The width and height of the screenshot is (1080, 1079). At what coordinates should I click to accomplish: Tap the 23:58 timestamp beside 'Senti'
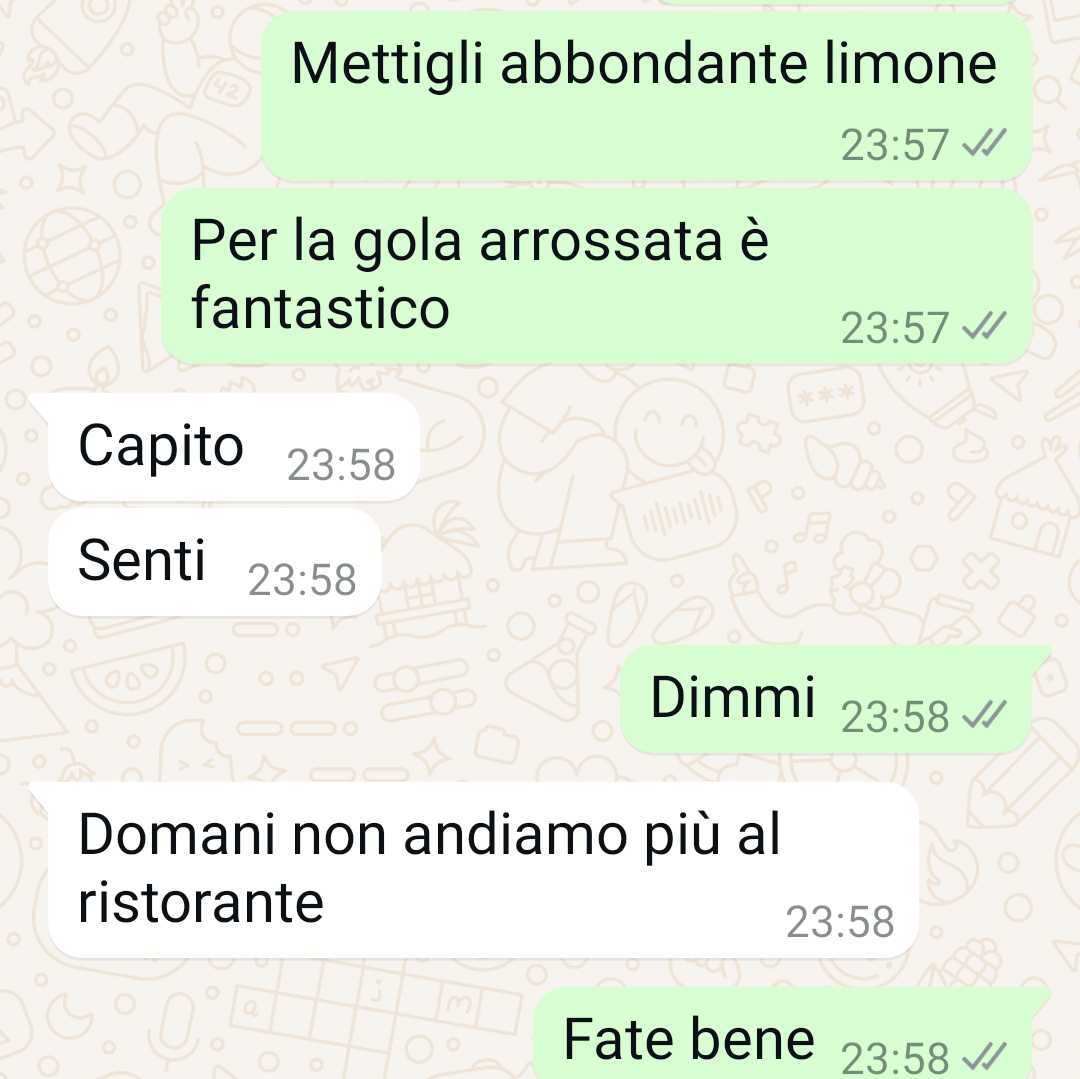point(302,580)
